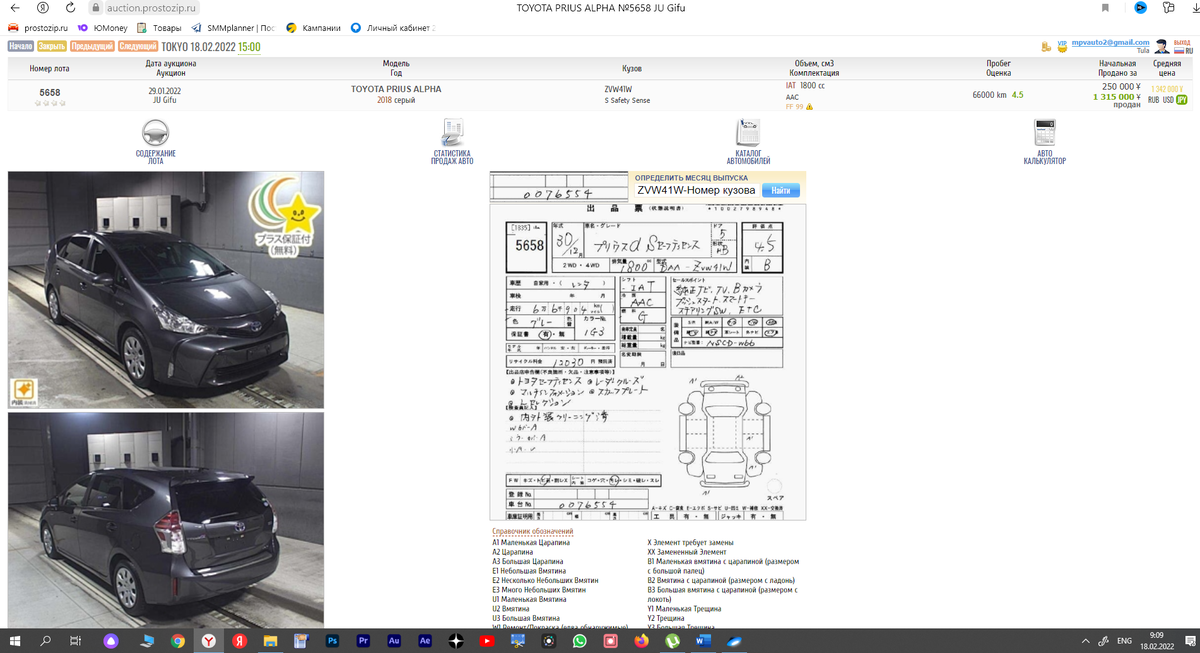1200x653 pixels.
Task: Open Личный кабинет bookmark
Action: (391, 28)
